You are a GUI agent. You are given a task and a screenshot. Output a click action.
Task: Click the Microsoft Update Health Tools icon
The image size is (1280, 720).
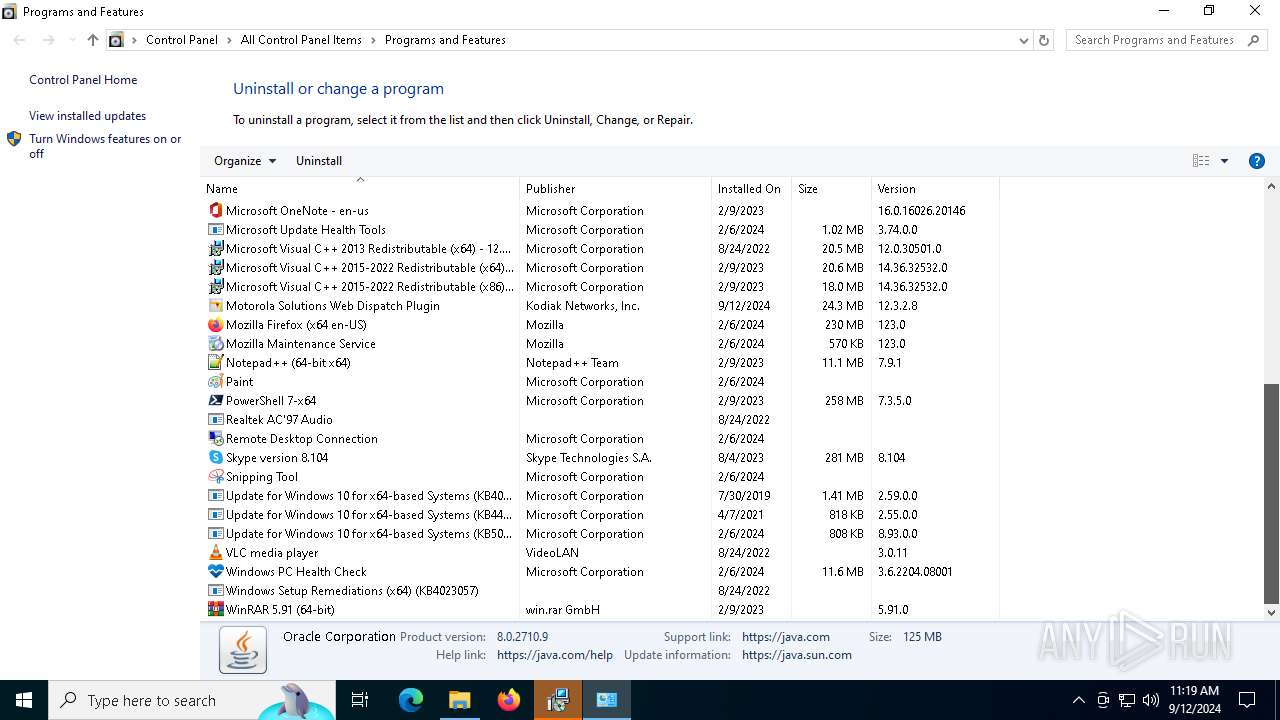click(215, 230)
